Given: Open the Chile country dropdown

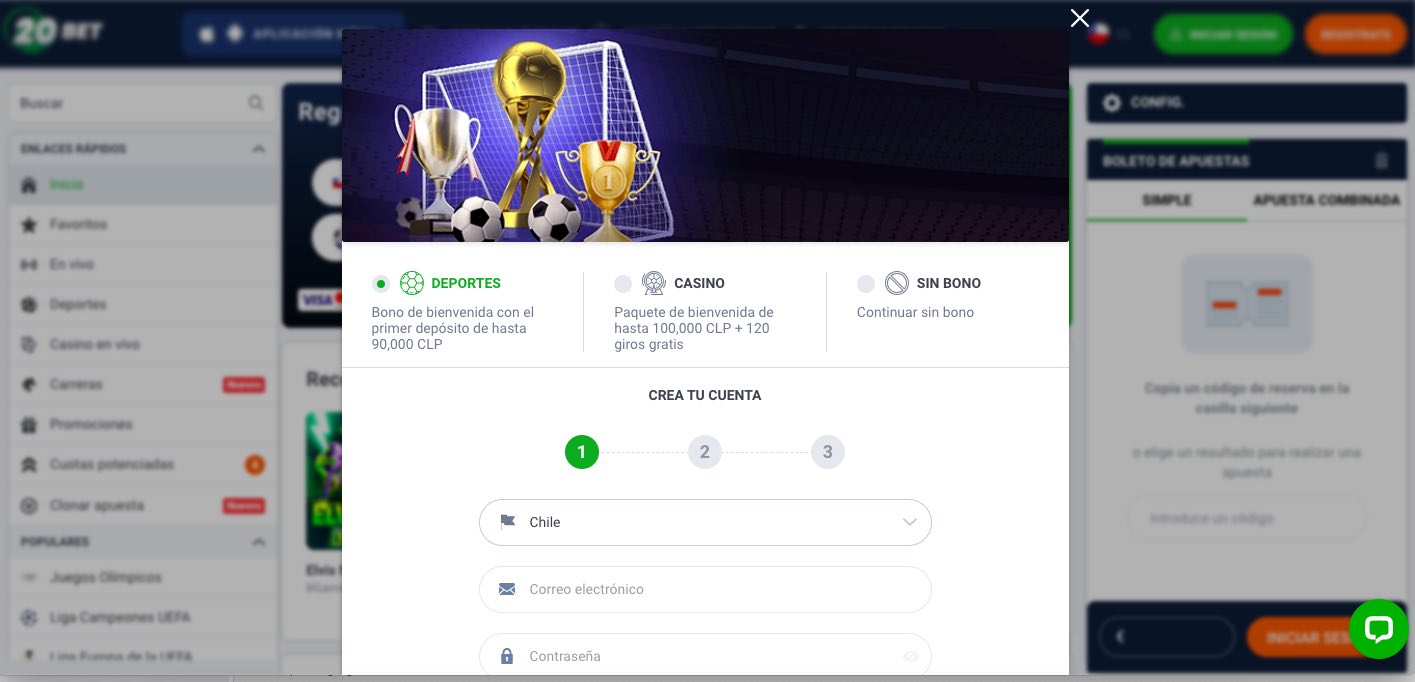Looking at the screenshot, I should (705, 522).
